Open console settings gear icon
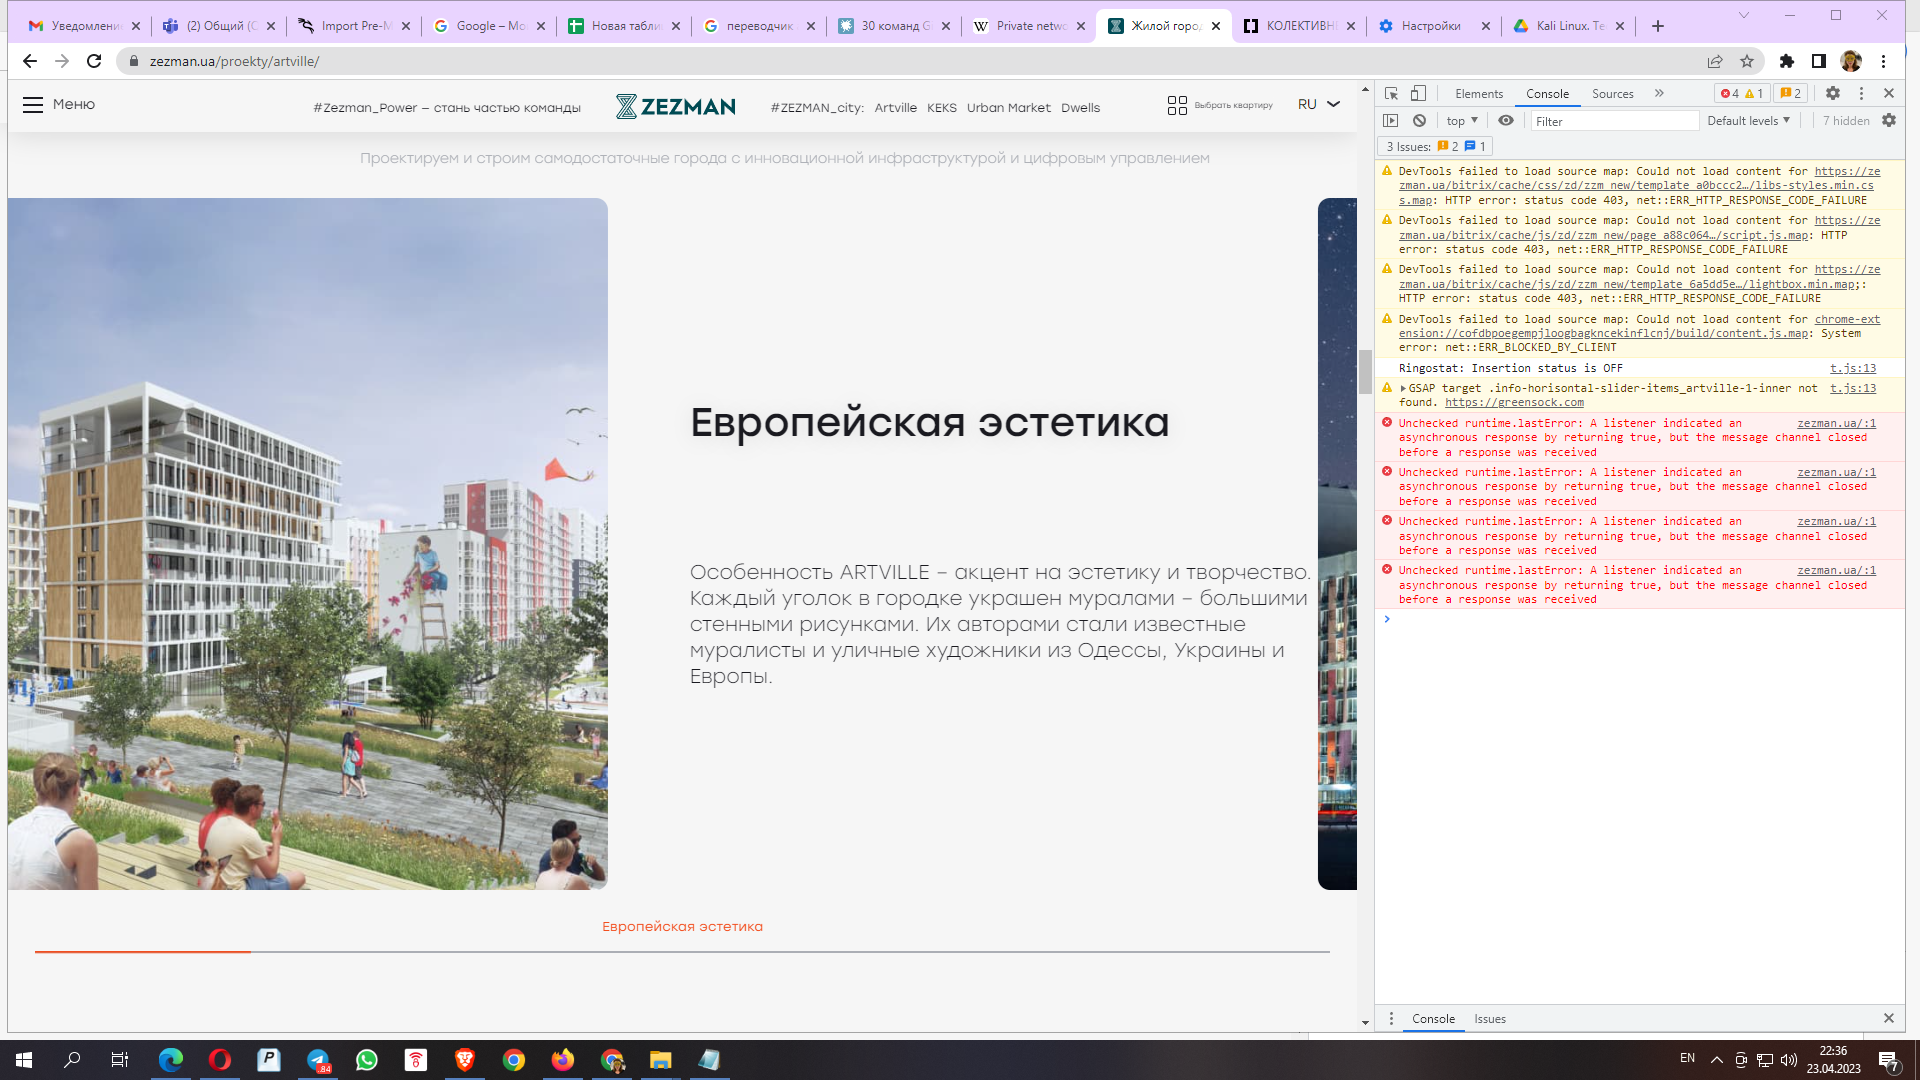 tap(1889, 120)
